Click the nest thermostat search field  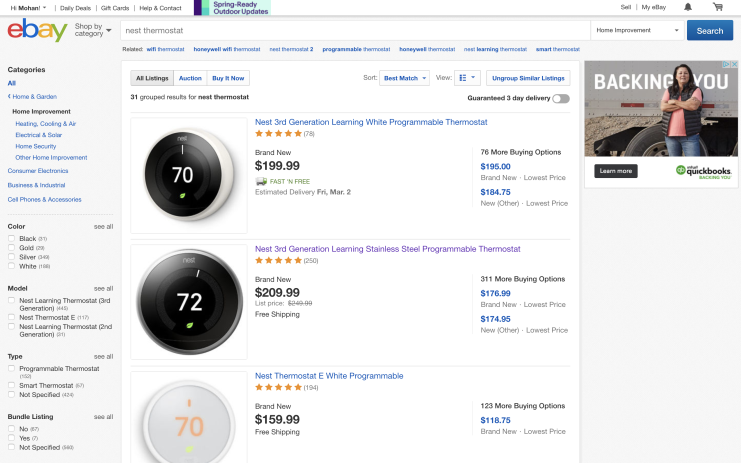click(355, 30)
